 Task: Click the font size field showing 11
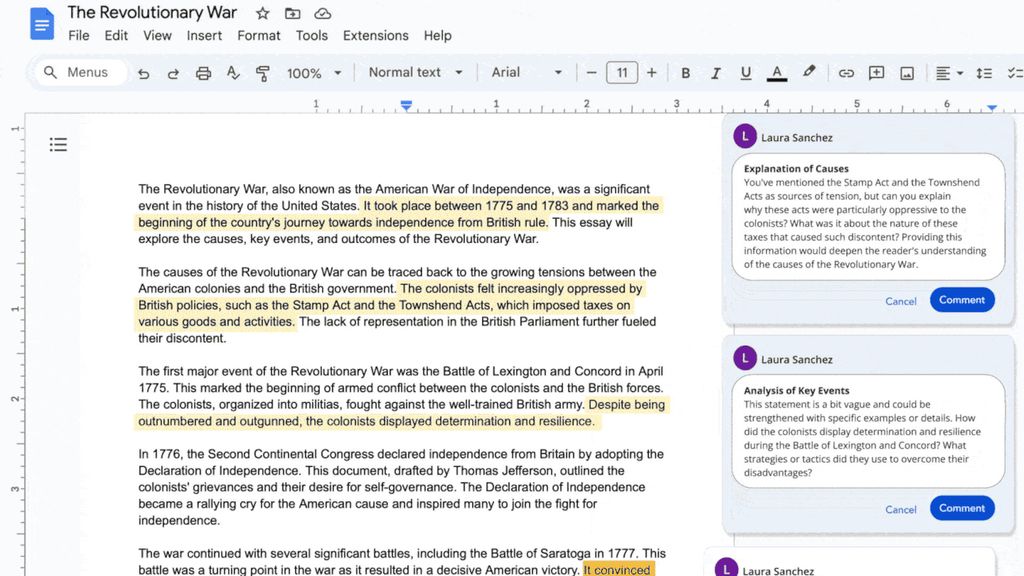tap(622, 72)
